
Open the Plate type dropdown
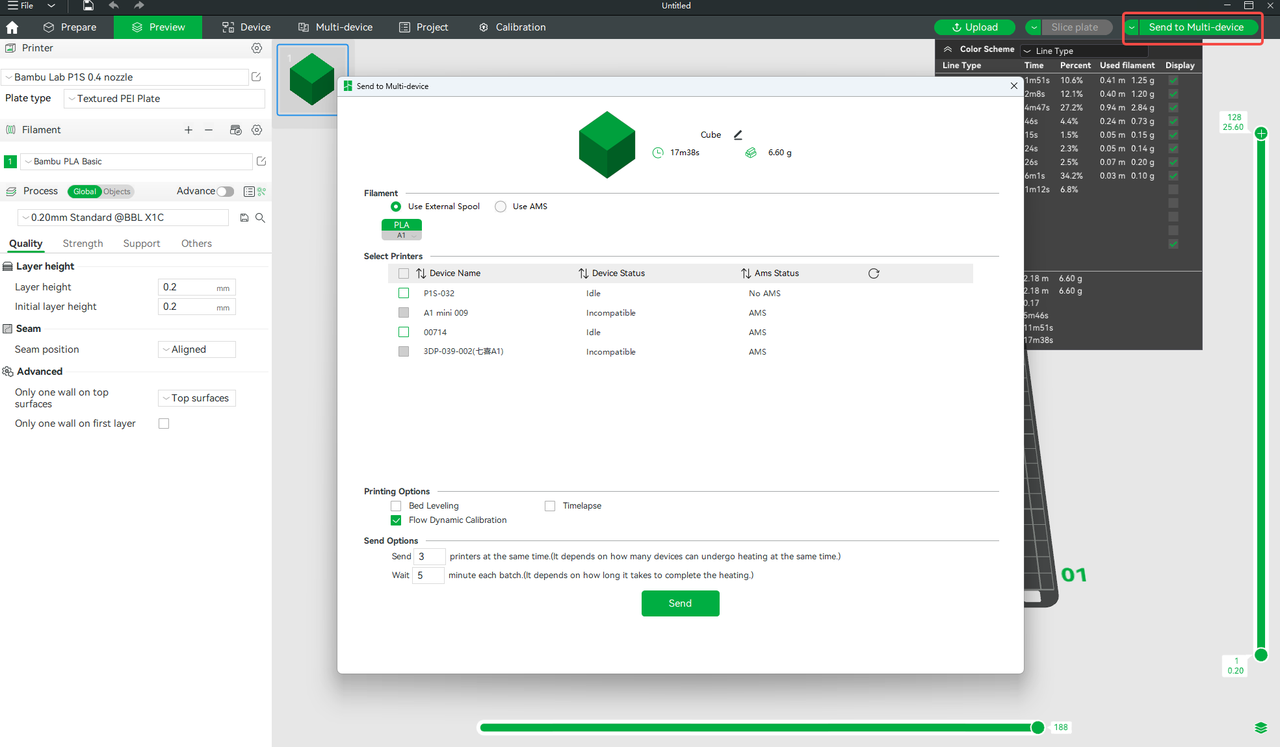(x=164, y=99)
